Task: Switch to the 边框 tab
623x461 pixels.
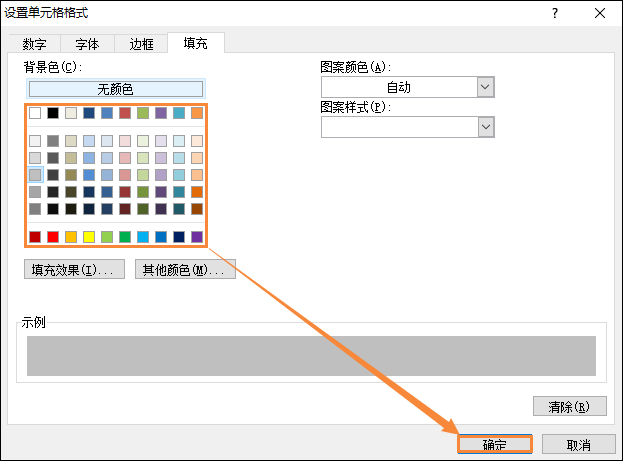Action: 142,44
